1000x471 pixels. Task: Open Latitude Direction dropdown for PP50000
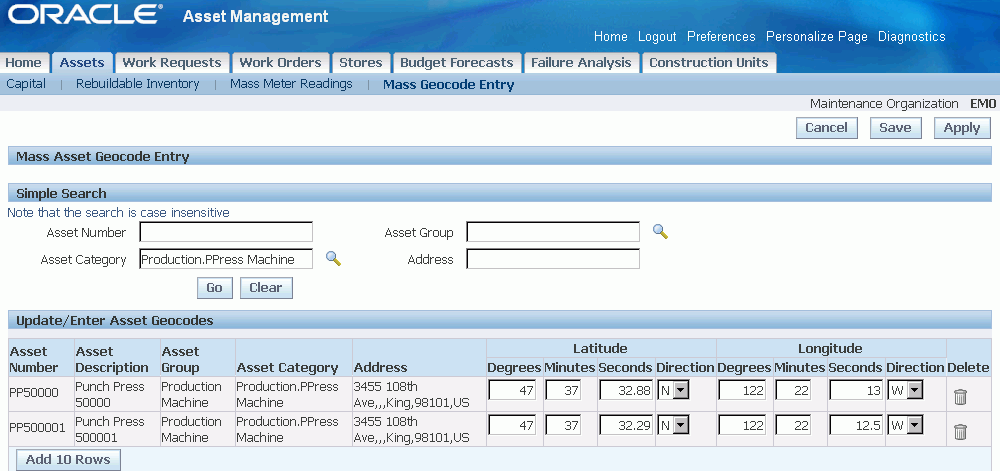tap(673, 391)
